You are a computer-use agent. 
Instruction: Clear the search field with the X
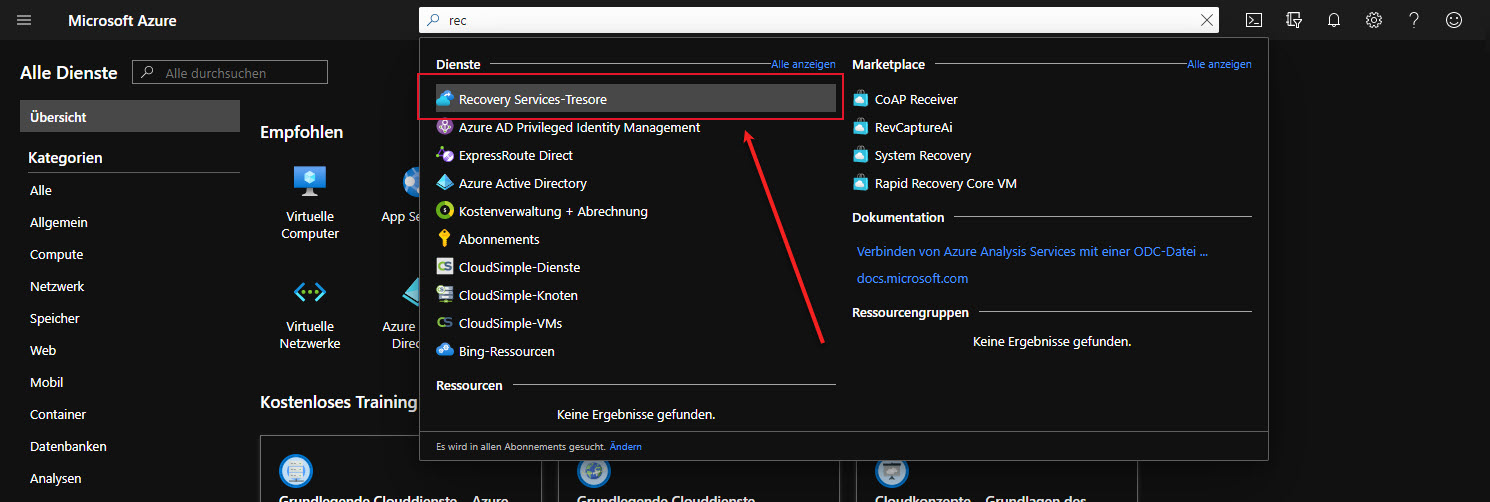[1207, 20]
